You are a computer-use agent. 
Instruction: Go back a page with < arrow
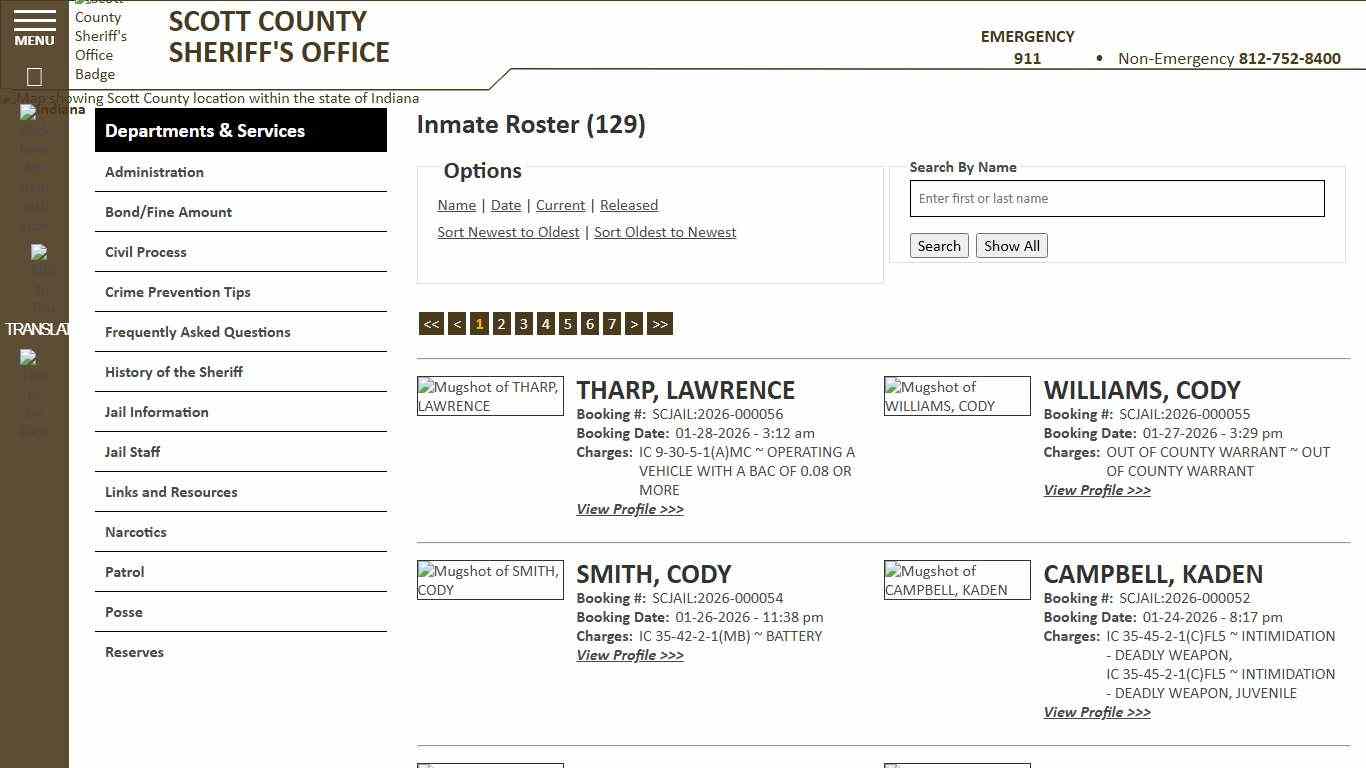457,323
